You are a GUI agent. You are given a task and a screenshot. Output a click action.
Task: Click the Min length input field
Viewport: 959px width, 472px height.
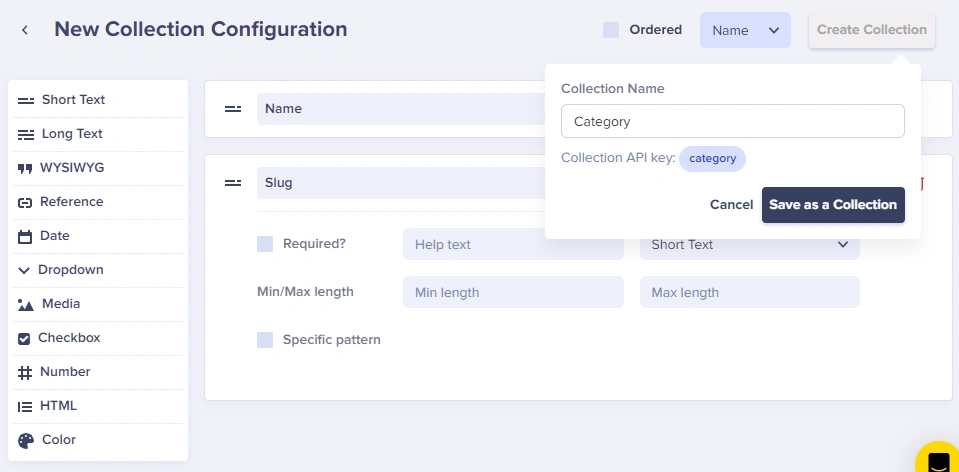[x=513, y=292]
